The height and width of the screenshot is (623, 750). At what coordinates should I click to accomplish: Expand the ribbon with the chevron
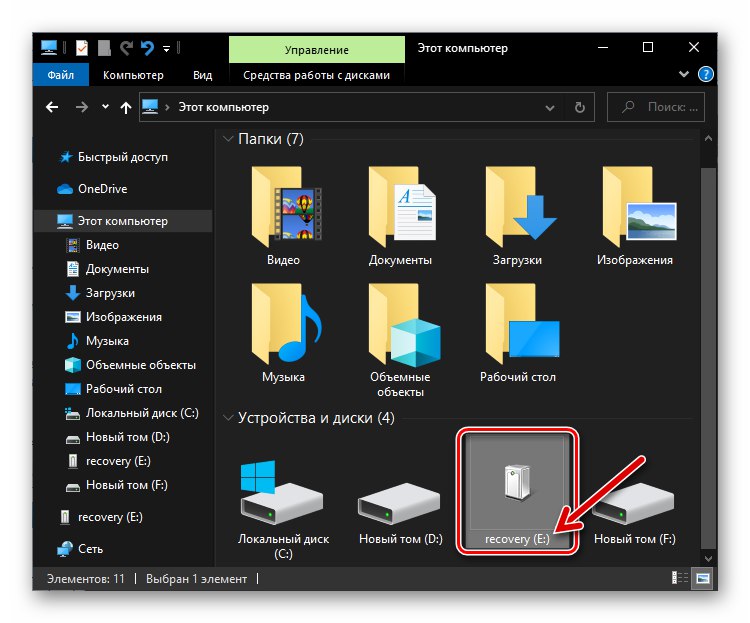click(x=684, y=74)
